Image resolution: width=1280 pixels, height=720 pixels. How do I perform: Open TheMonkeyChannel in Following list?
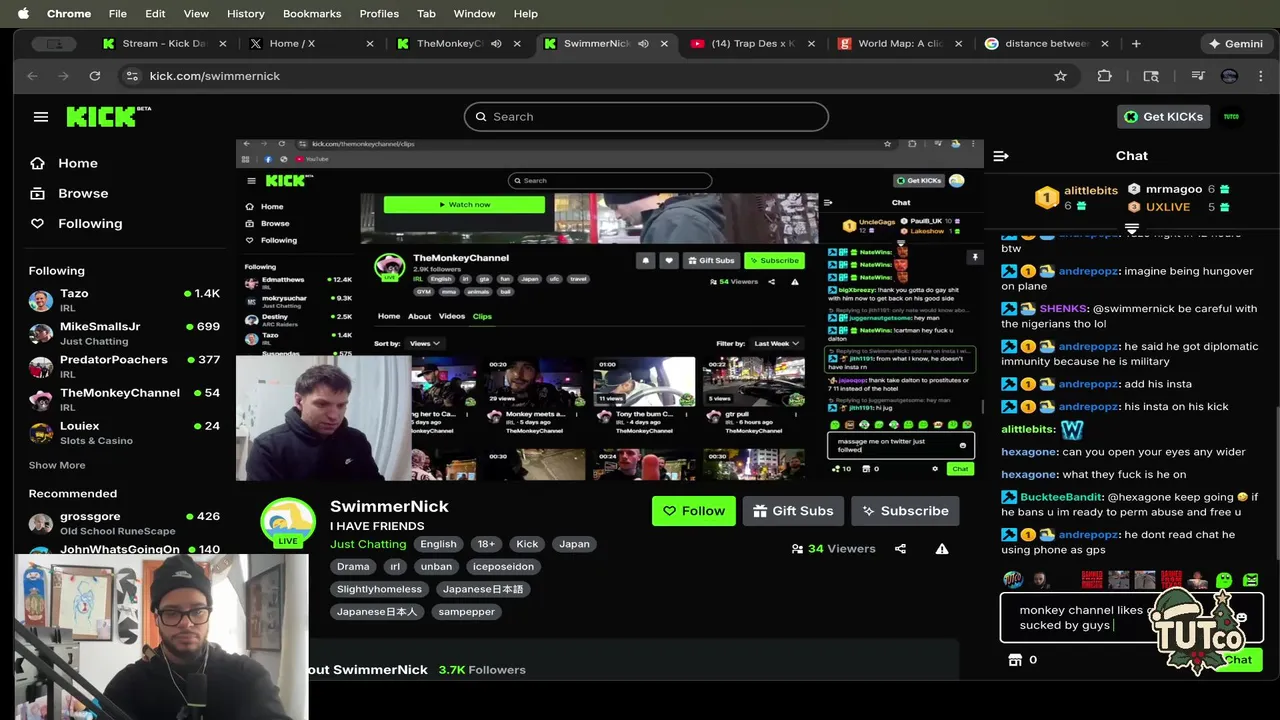tap(124, 400)
